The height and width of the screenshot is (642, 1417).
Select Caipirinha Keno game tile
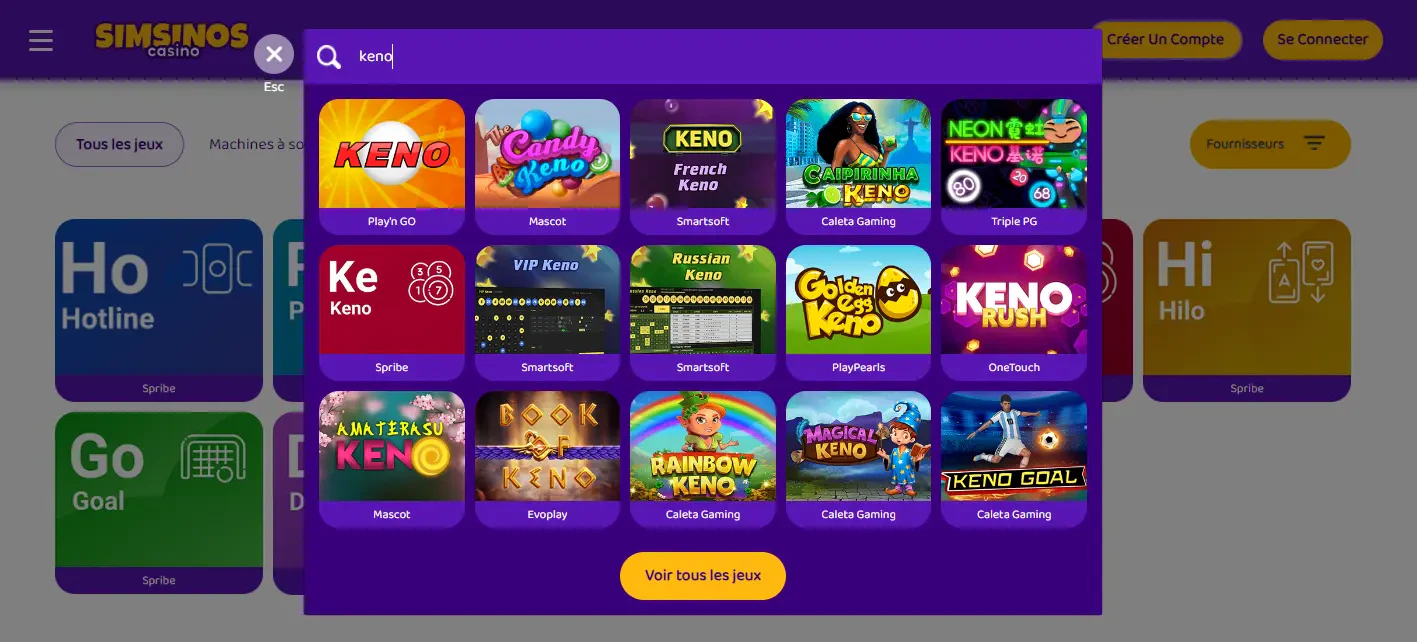point(858,166)
